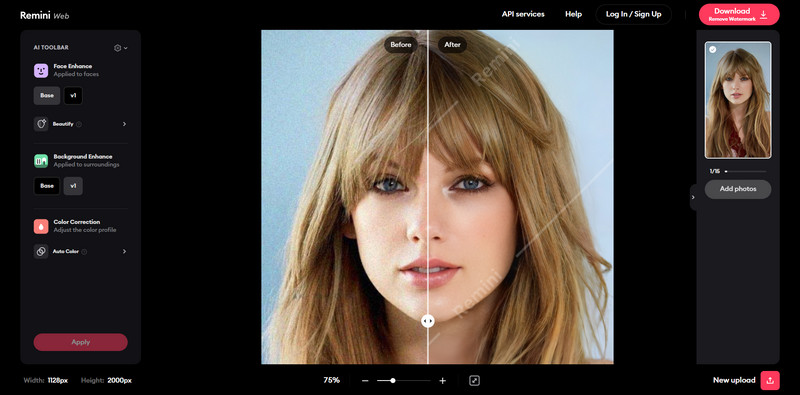Click the Auto Color icon
Screen dimensions: 800x395
coord(41,252)
